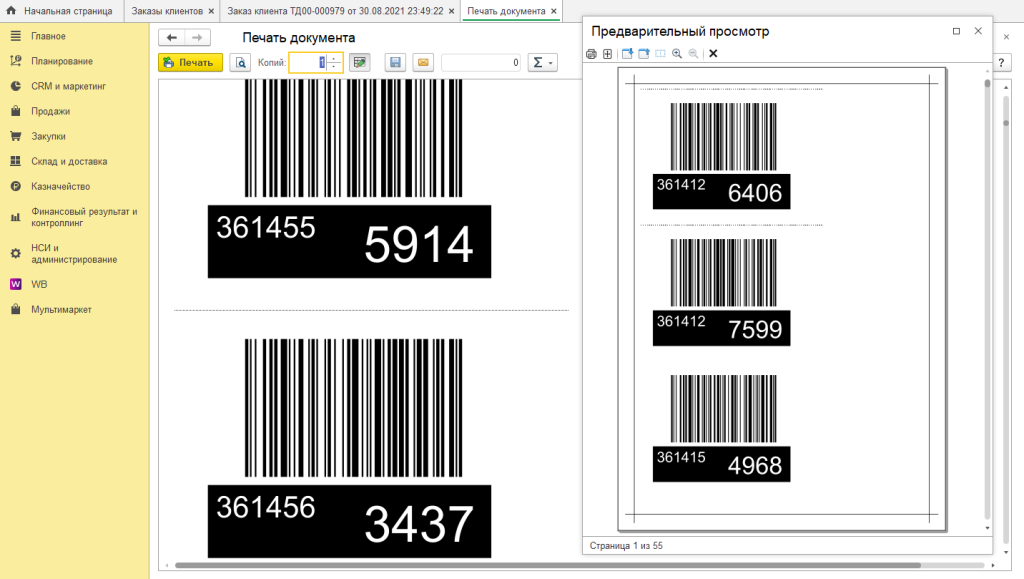Toggle the fit-page icon in preview toolbar

[607, 53]
